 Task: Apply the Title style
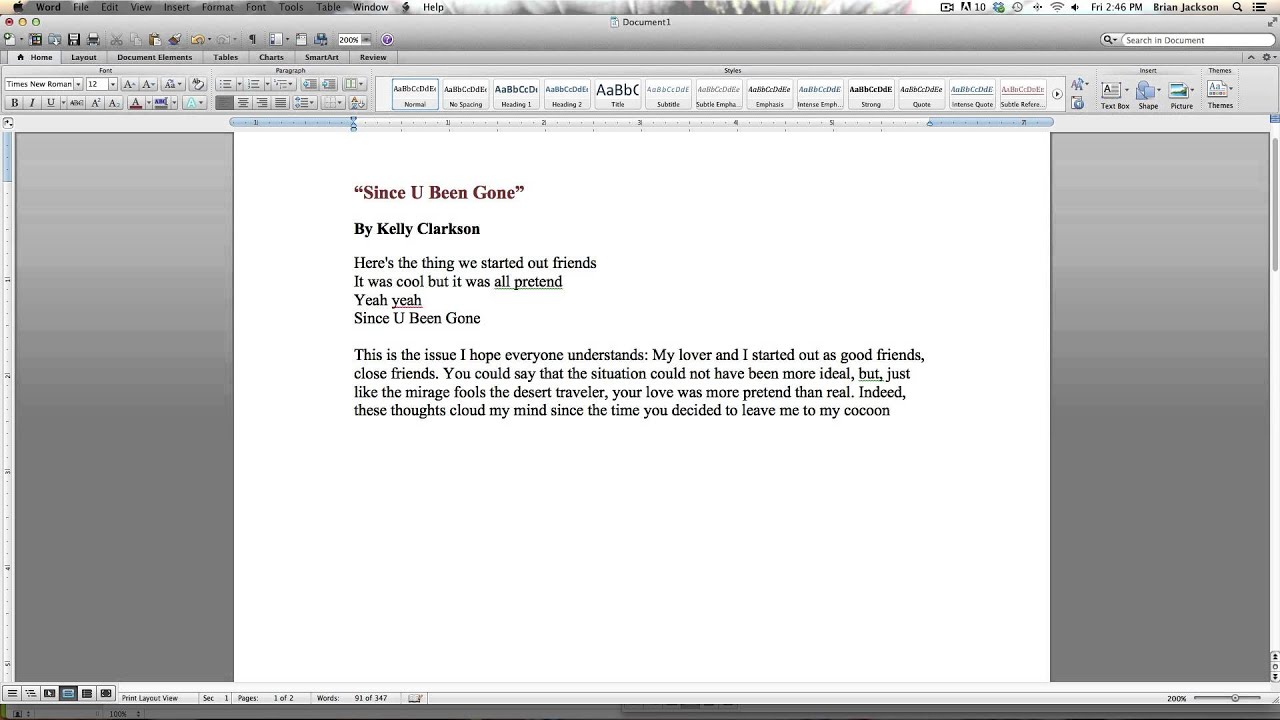point(617,94)
